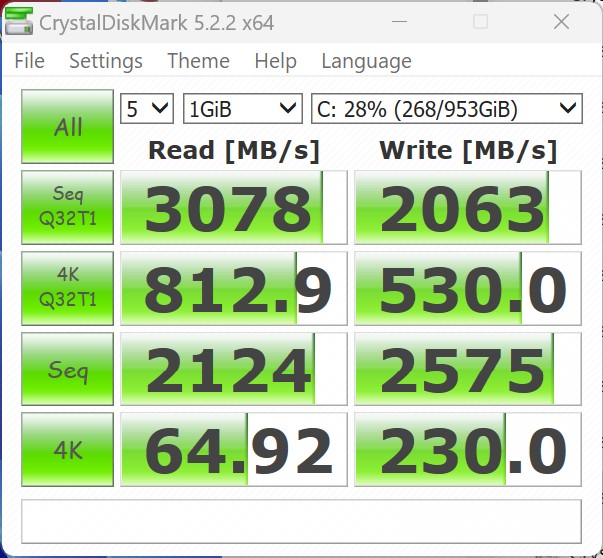This screenshot has width=603, height=558.
Task: Click the Read [MB/s] column header
Action: (234, 150)
